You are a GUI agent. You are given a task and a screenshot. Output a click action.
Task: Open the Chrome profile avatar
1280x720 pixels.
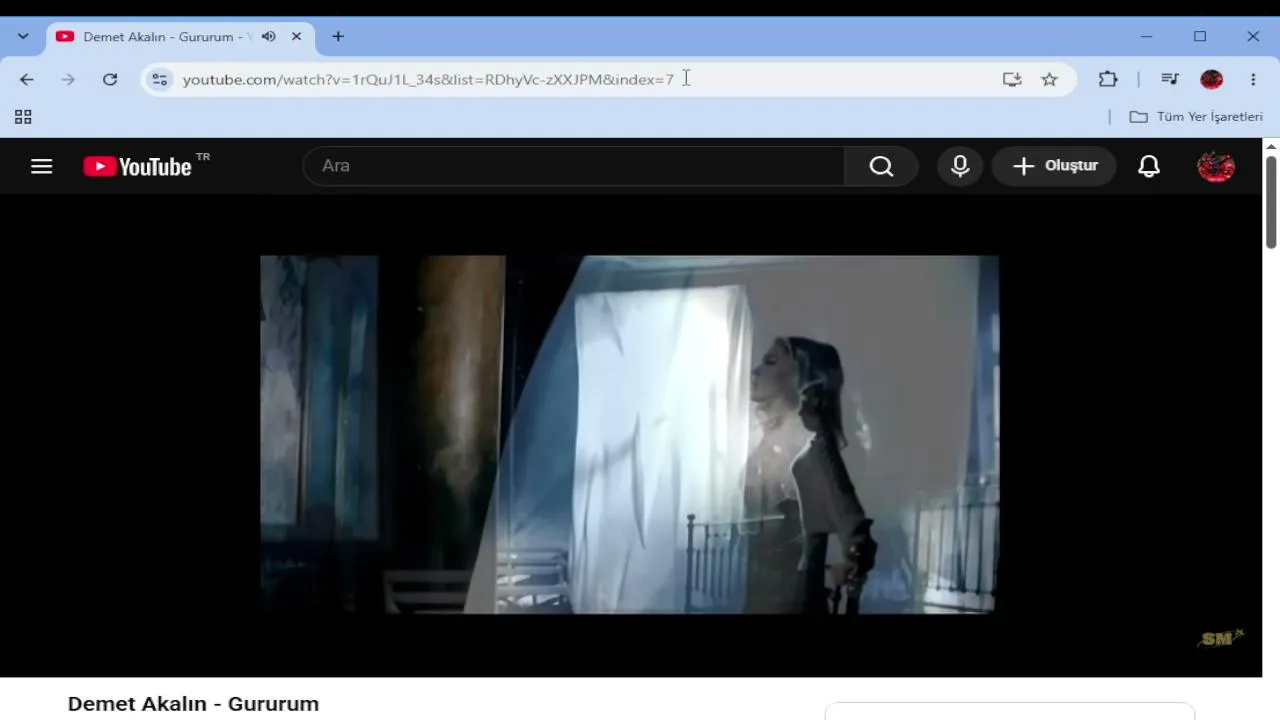[1211, 79]
